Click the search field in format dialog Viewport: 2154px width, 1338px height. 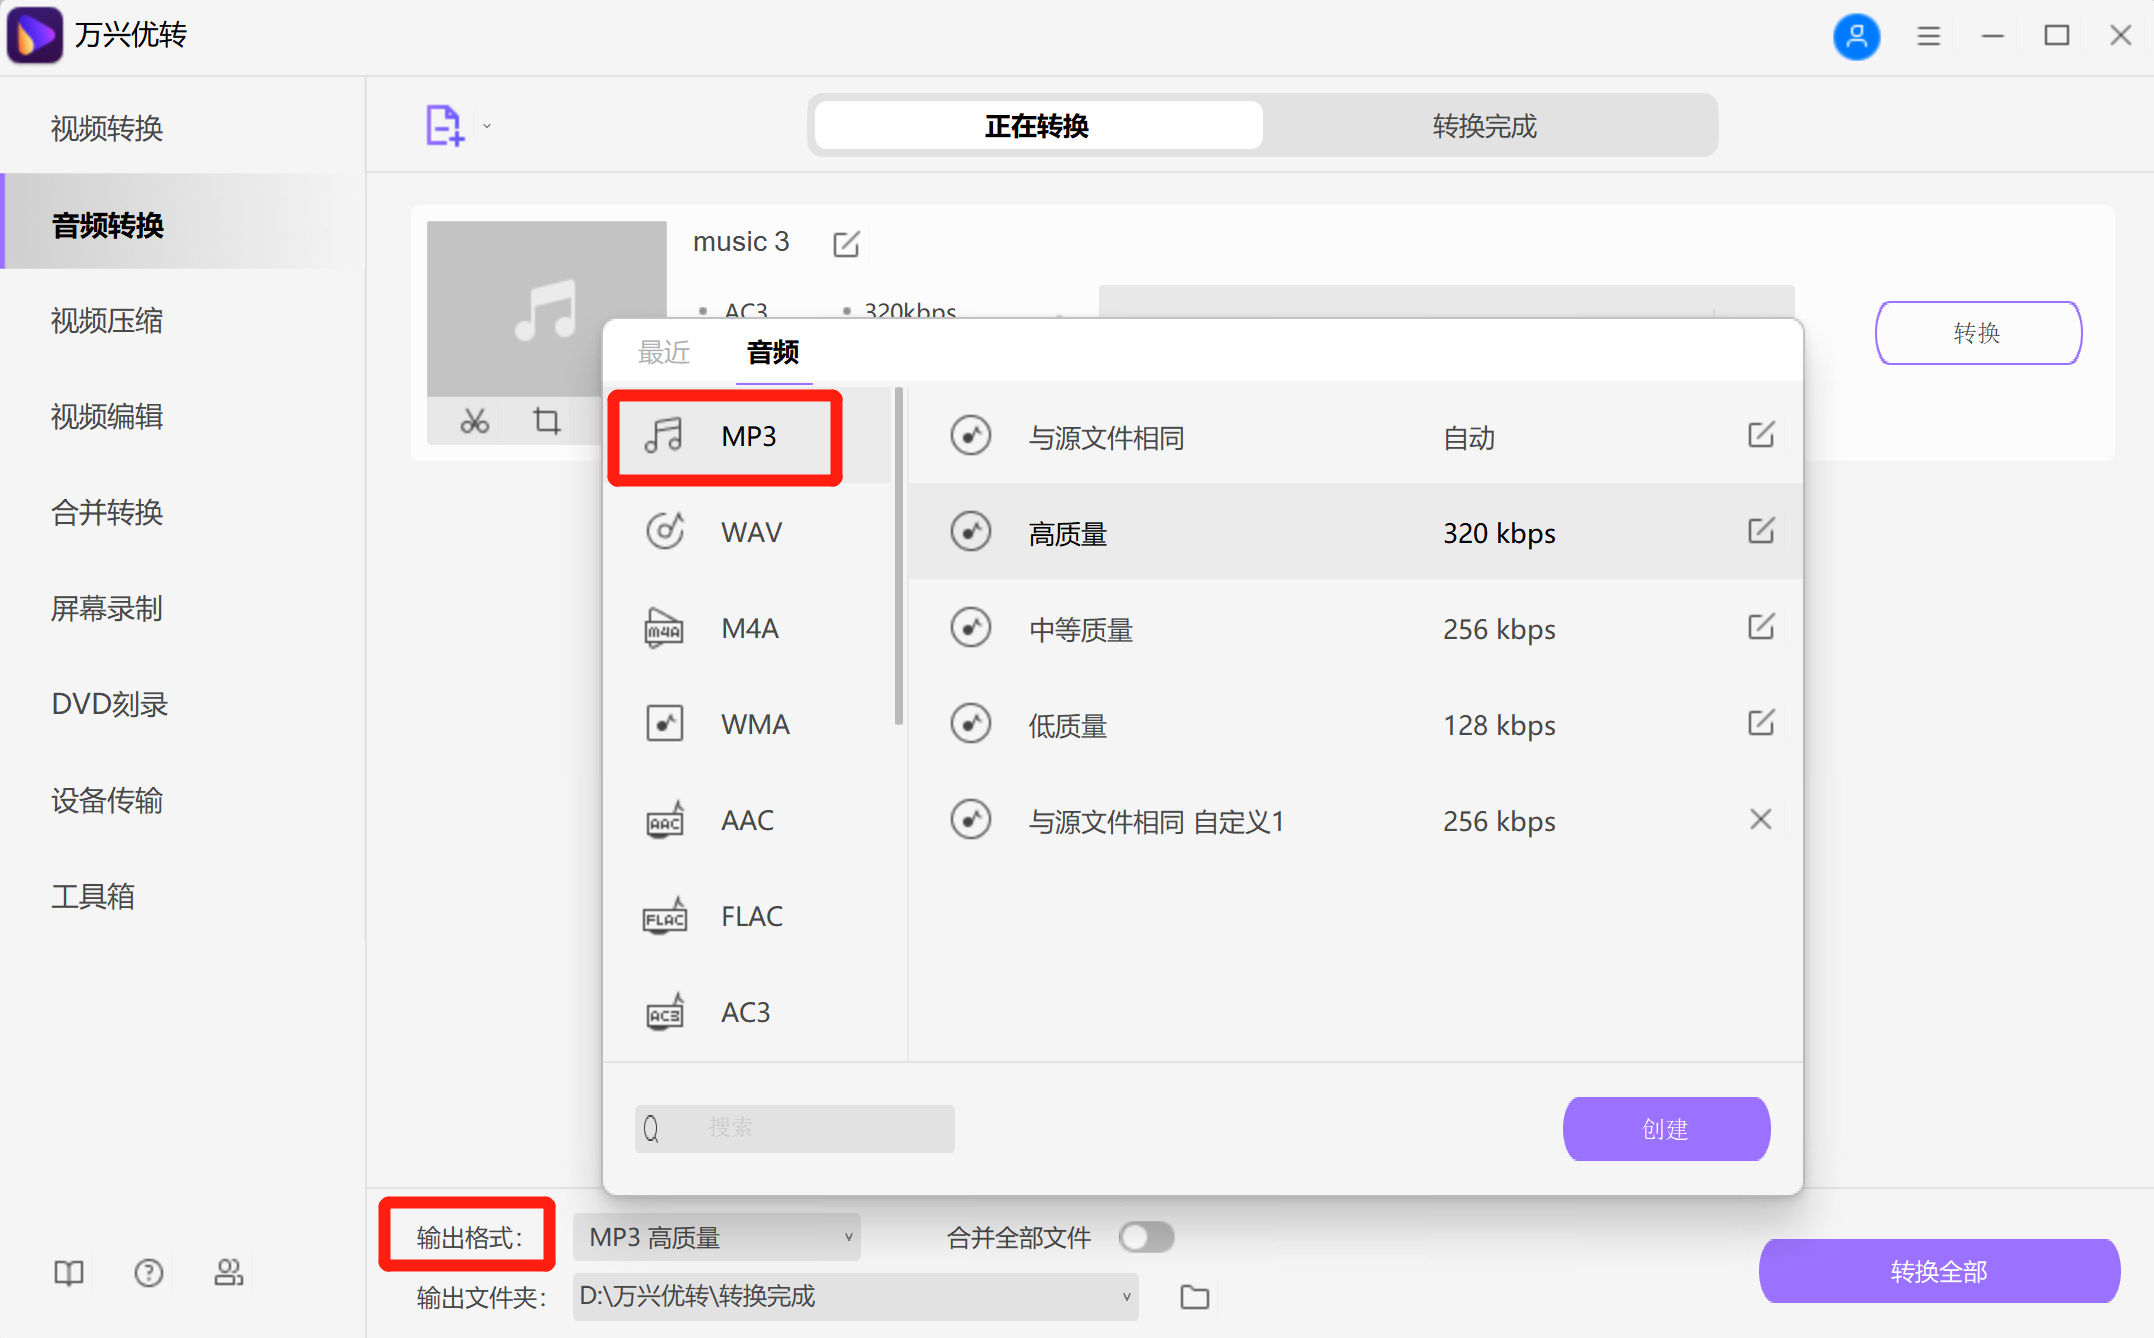[x=794, y=1128]
